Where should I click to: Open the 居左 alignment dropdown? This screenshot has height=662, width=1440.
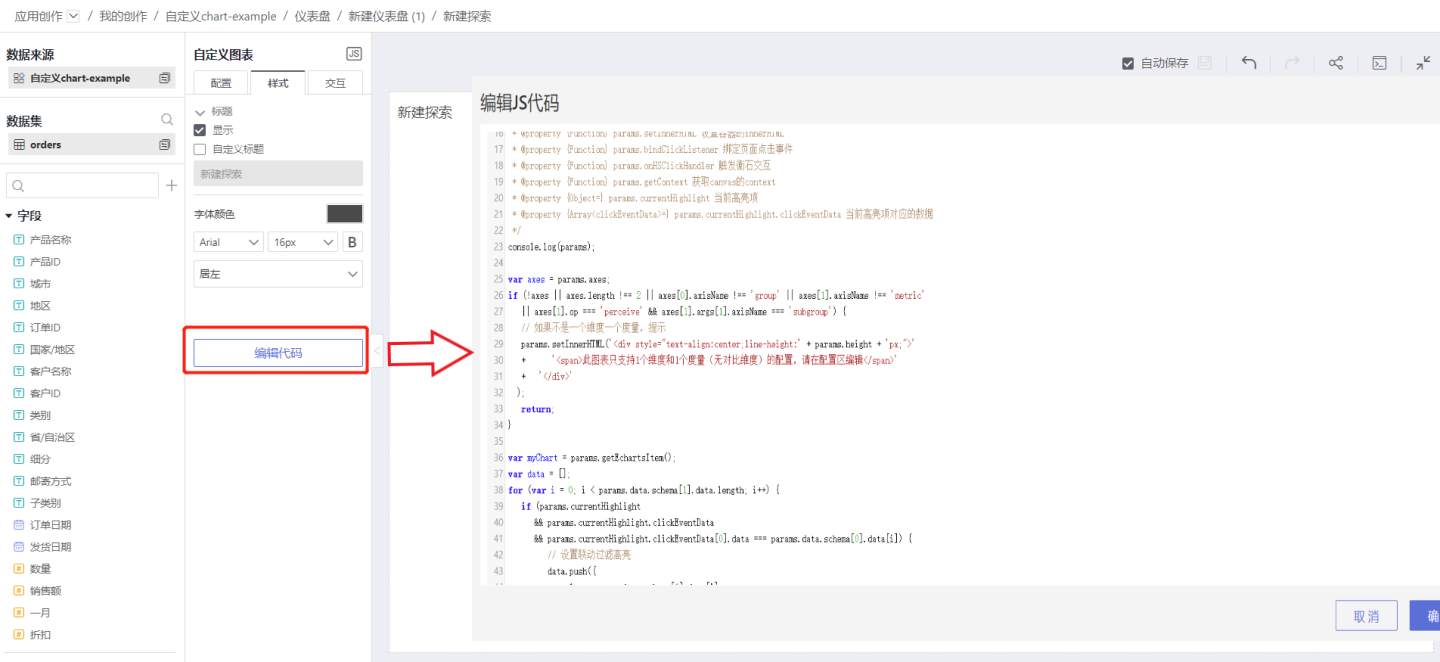pyautogui.click(x=278, y=274)
